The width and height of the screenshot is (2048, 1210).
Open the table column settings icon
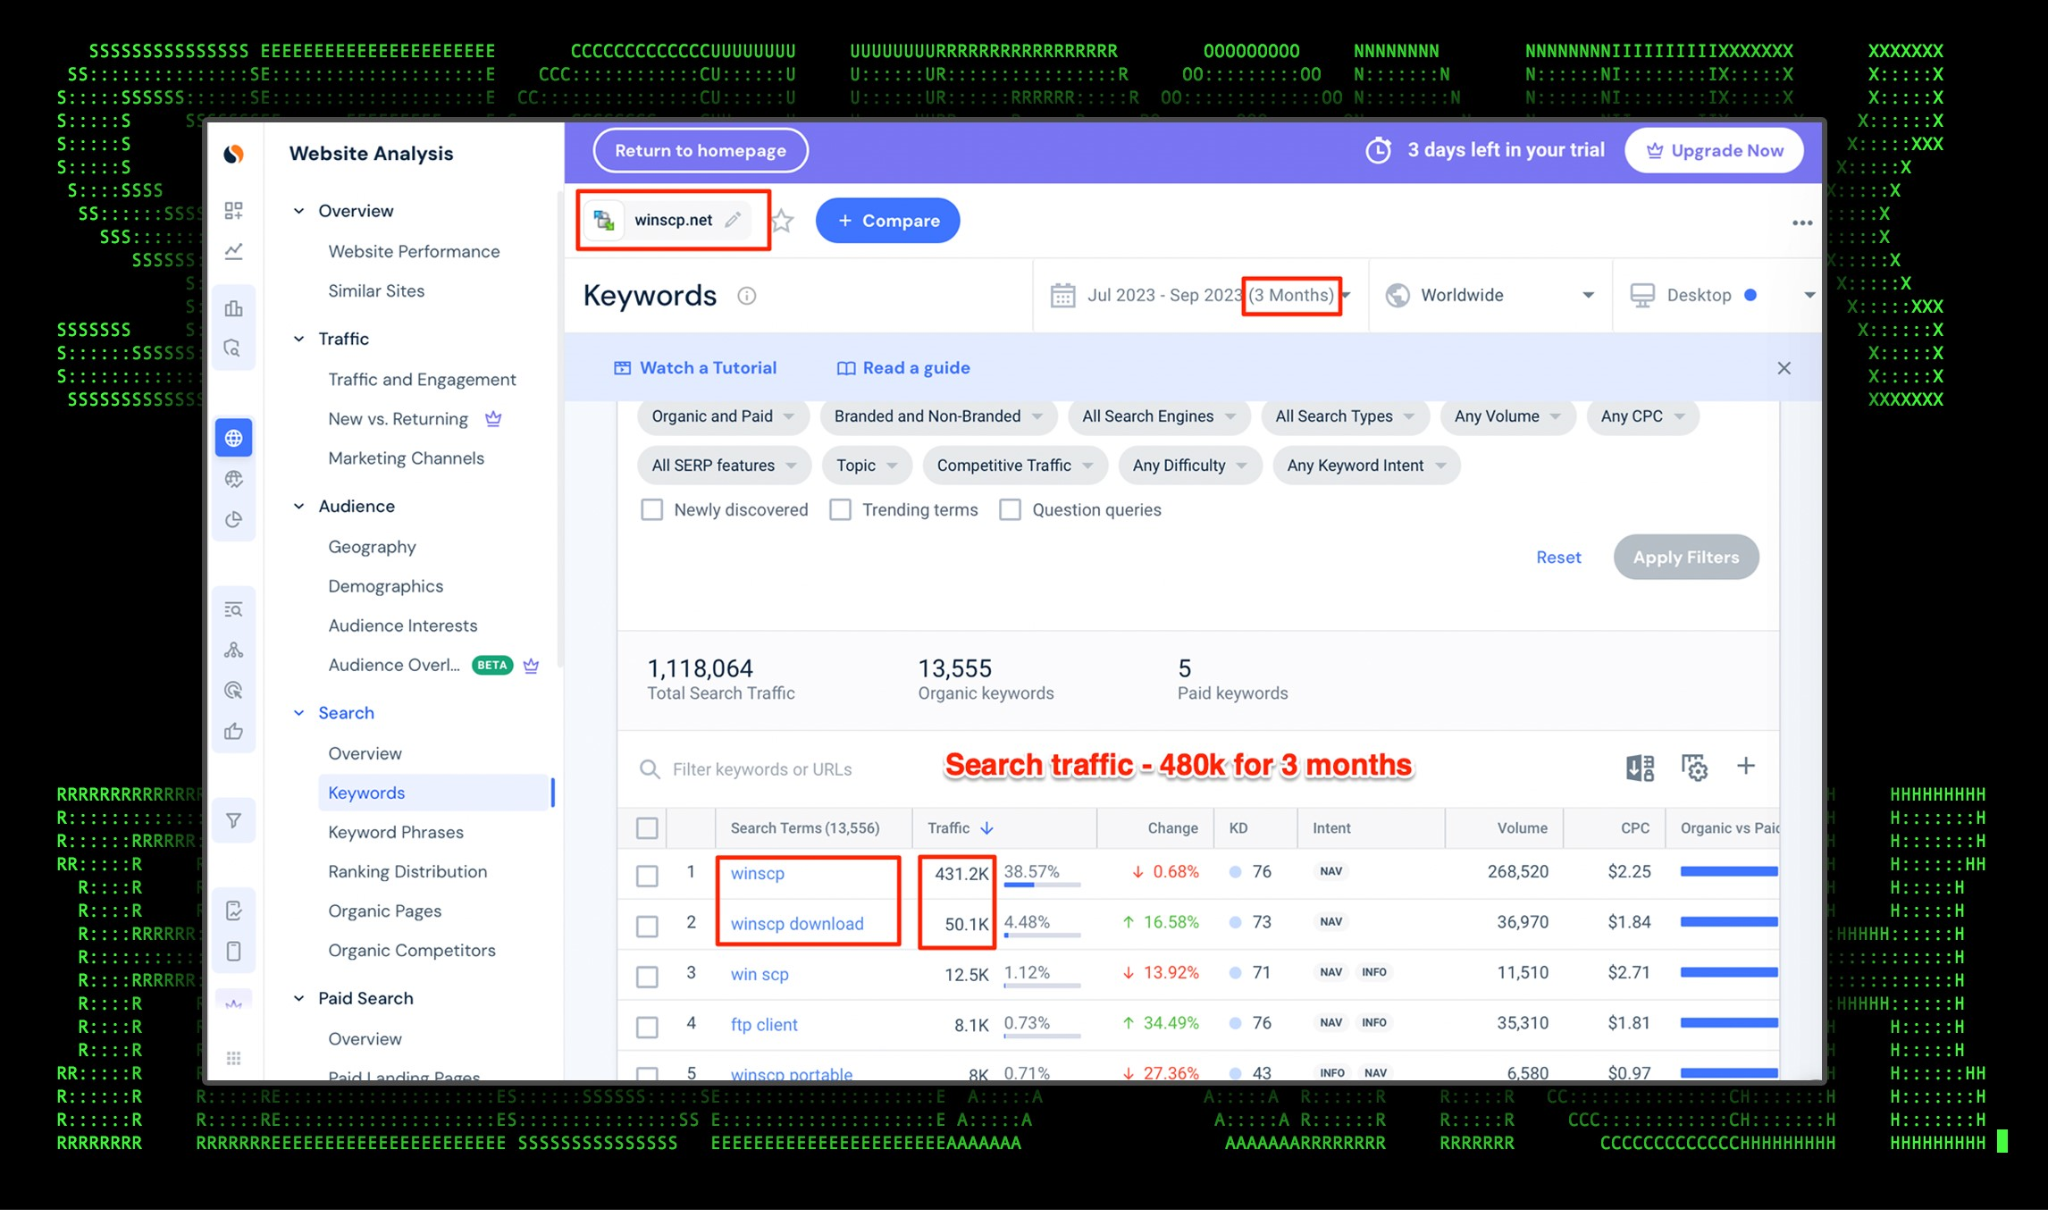click(1694, 768)
